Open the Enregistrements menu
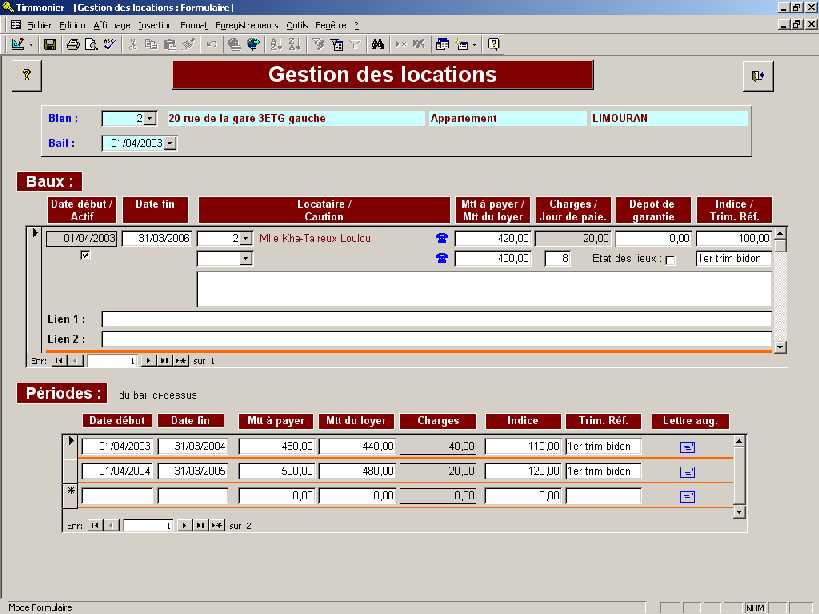This screenshot has height=614, width=819. (247, 25)
